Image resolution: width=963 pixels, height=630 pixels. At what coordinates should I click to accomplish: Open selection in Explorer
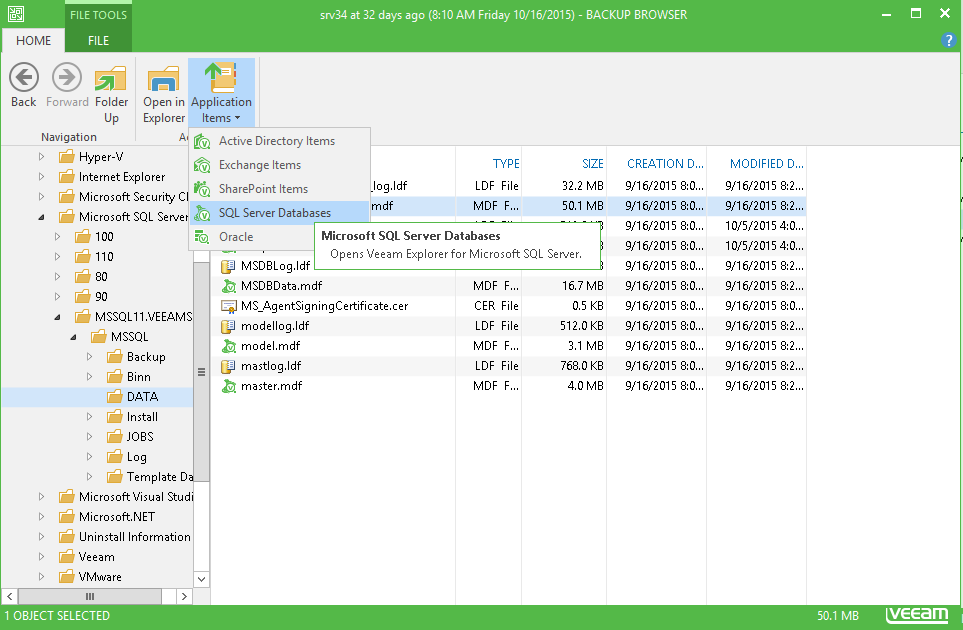click(163, 94)
